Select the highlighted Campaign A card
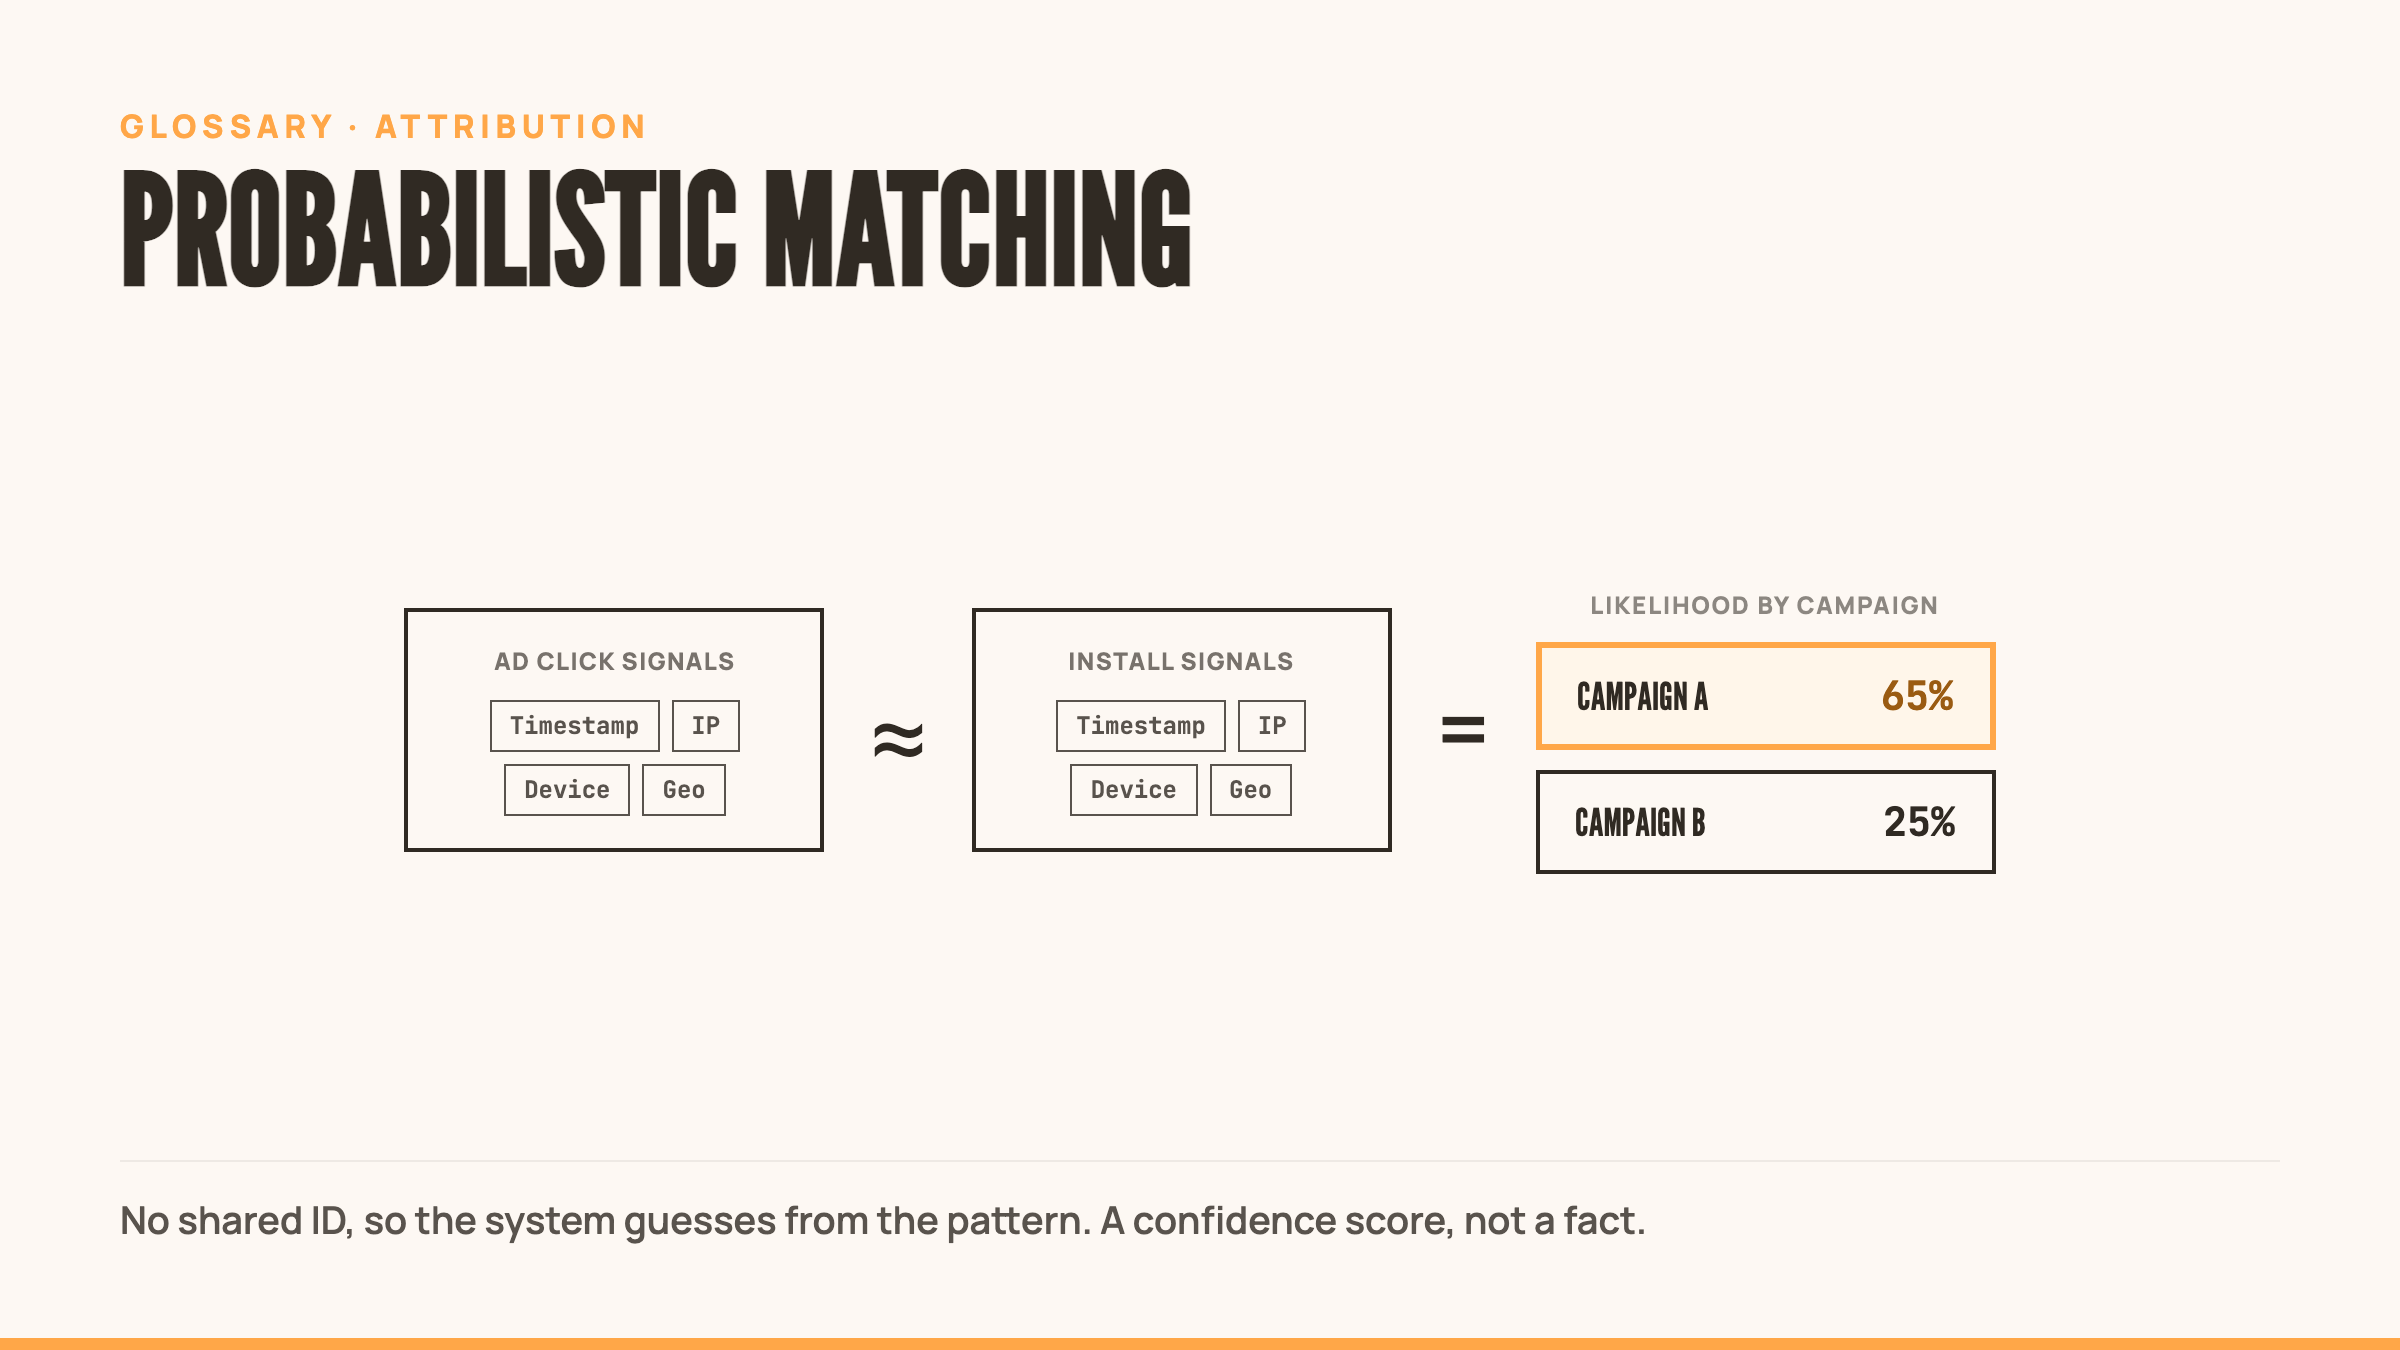Image resolution: width=2400 pixels, height=1350 pixels. pos(1766,696)
